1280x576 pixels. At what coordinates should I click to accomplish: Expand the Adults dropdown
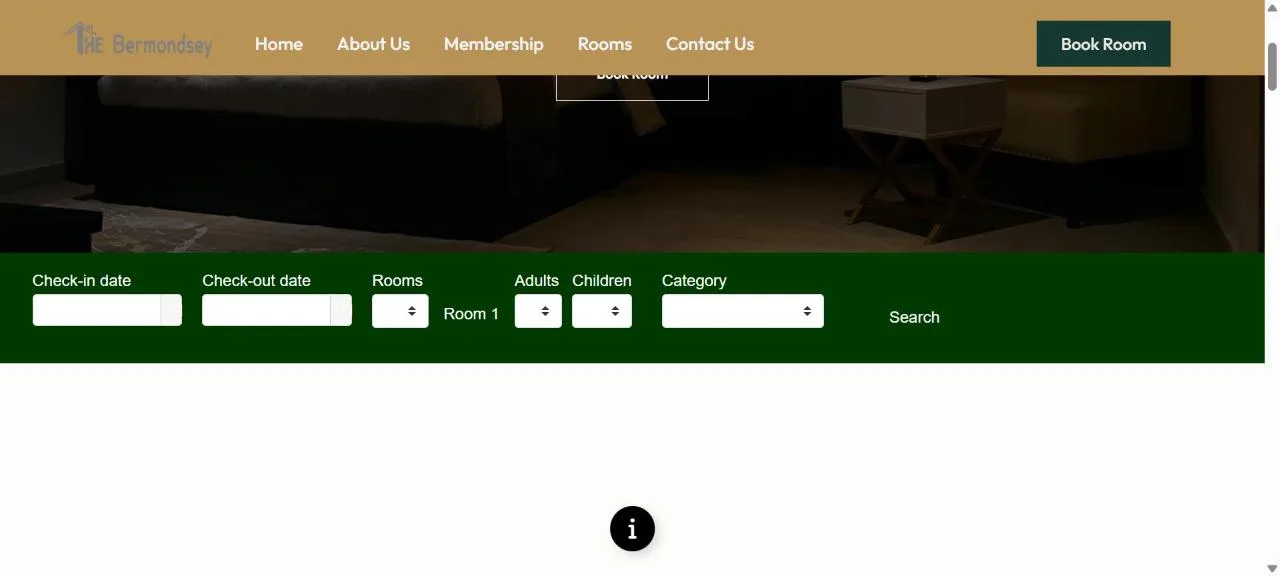pyautogui.click(x=538, y=311)
